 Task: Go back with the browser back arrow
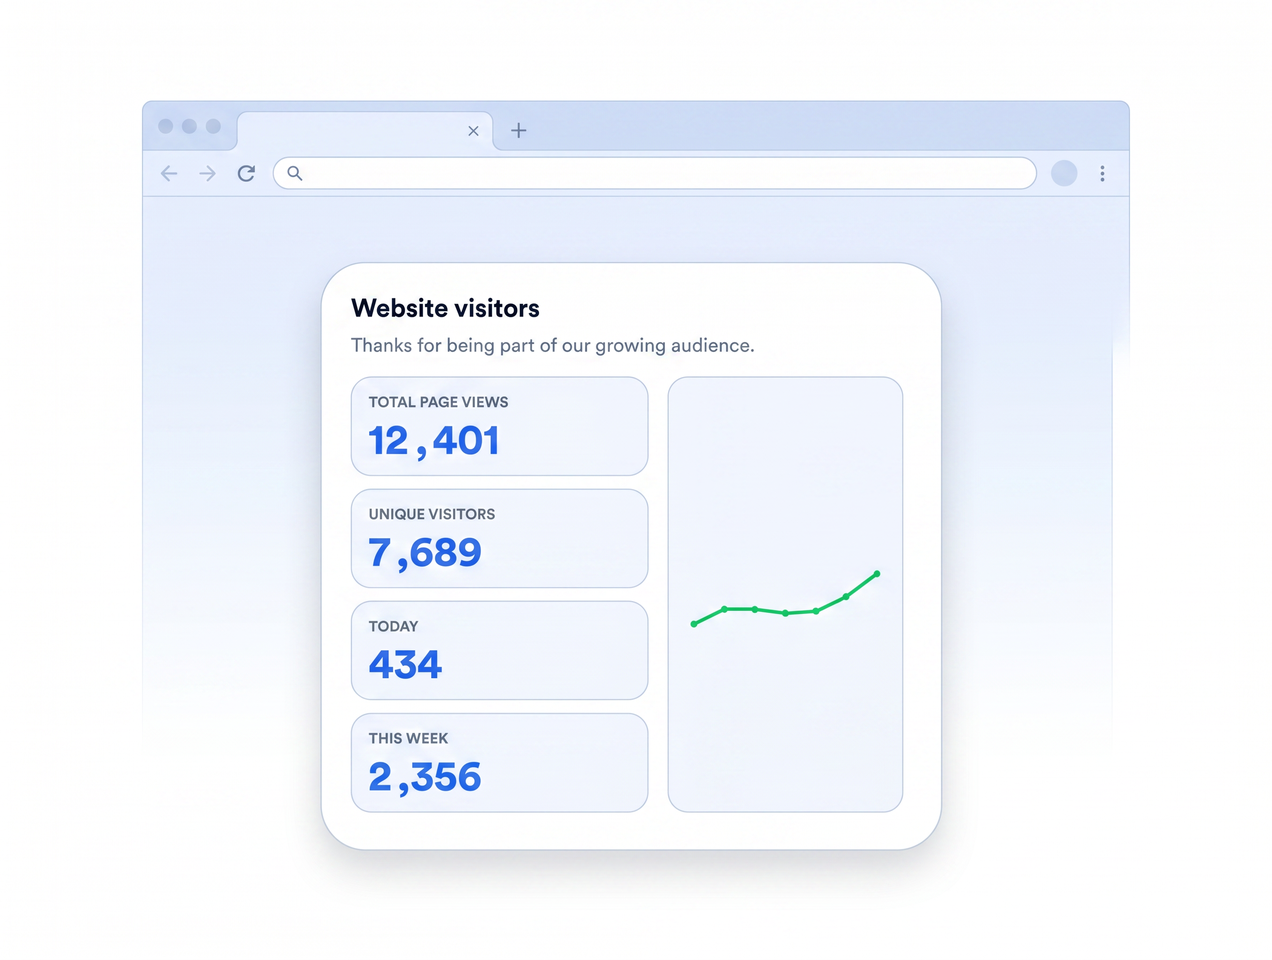169,173
